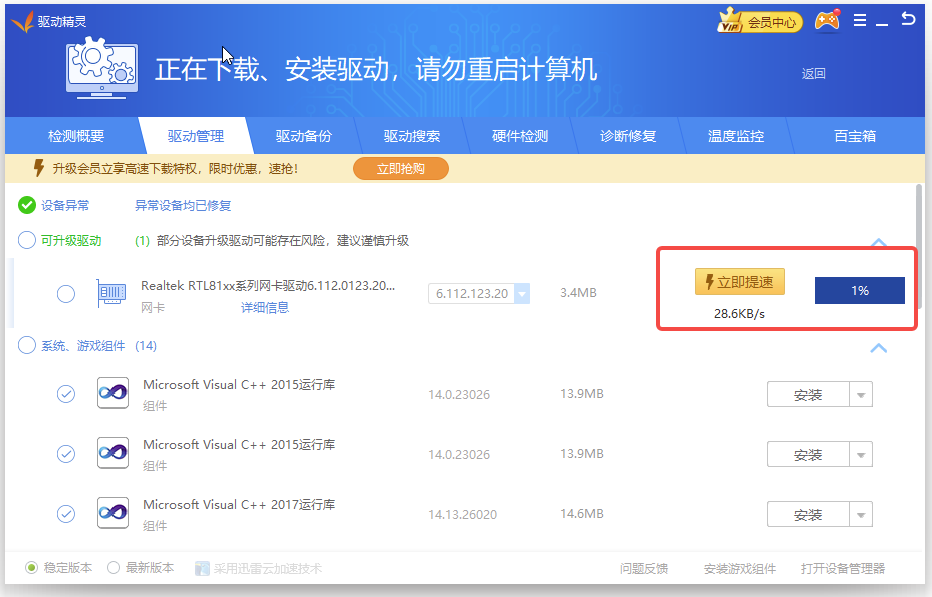
Task: Click the first Visual C++ 2015 component icon
Action: point(112,393)
